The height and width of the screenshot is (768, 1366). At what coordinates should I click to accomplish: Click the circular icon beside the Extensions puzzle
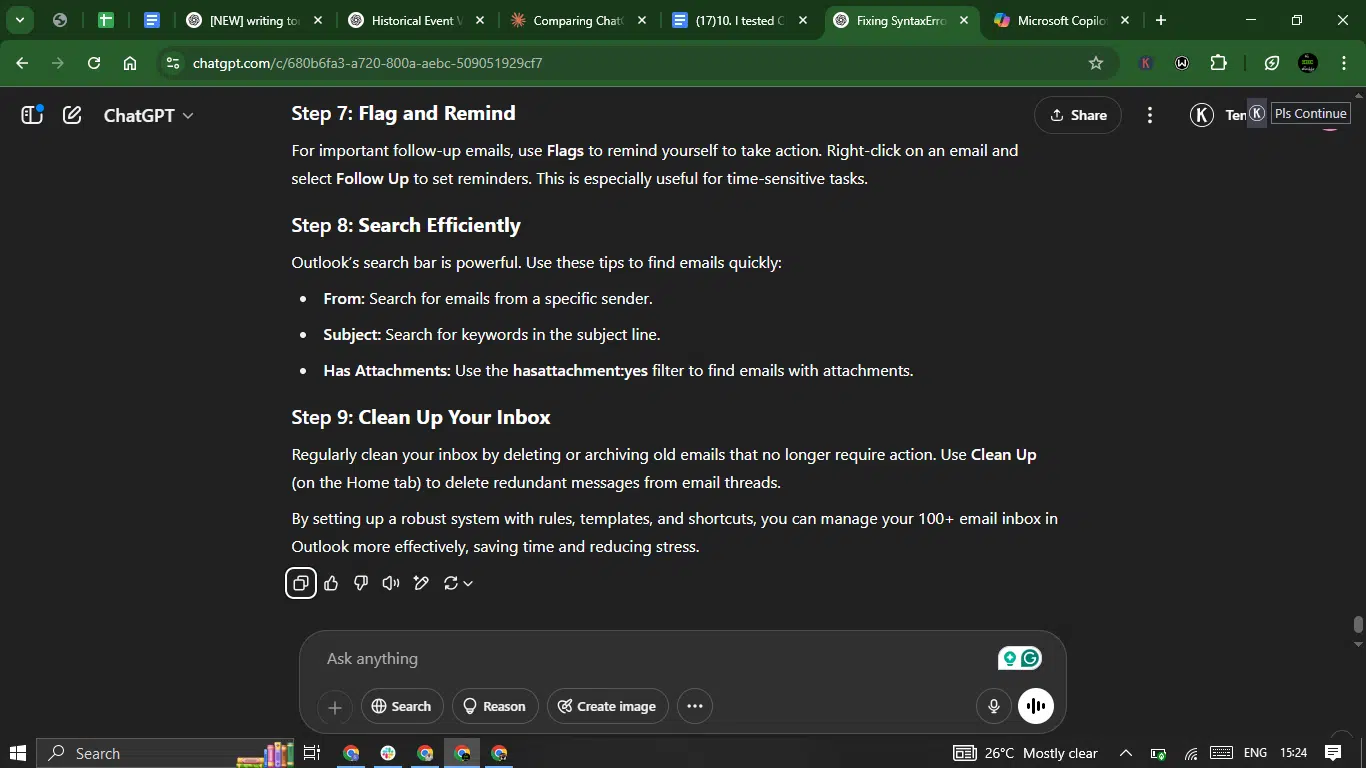point(1272,63)
